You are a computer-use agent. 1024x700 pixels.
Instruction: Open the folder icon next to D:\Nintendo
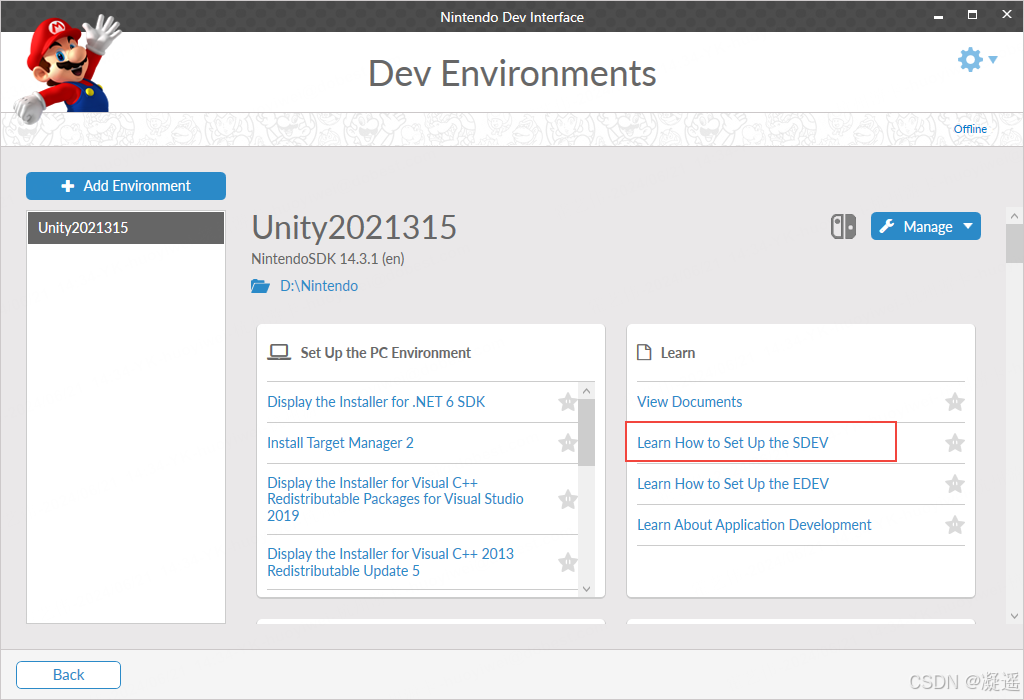261,285
